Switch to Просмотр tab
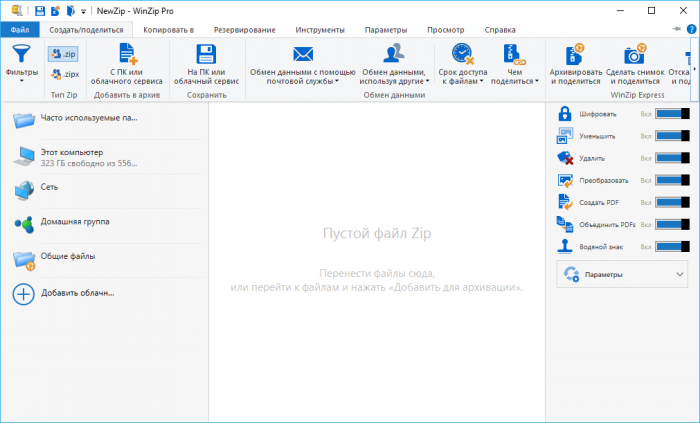 [446, 30]
